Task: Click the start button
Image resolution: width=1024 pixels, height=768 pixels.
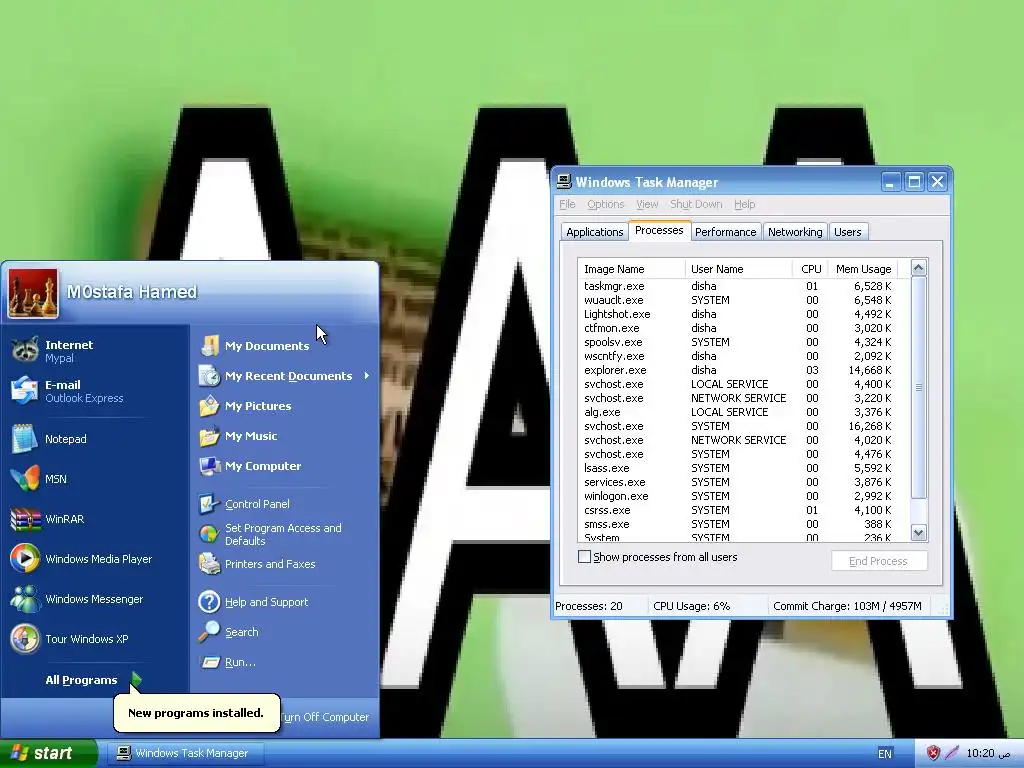Action: click(48, 753)
